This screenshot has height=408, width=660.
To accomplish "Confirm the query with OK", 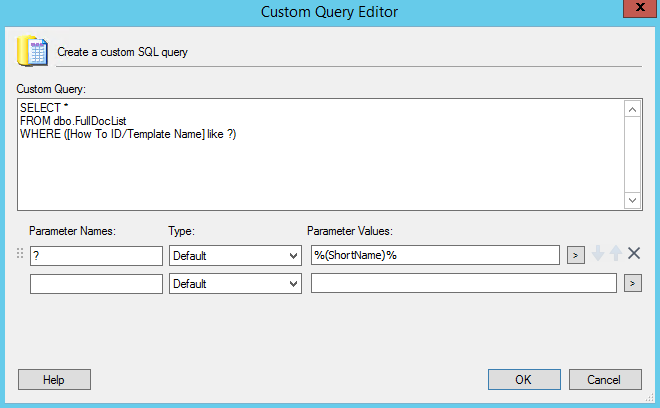I will tap(523, 380).
